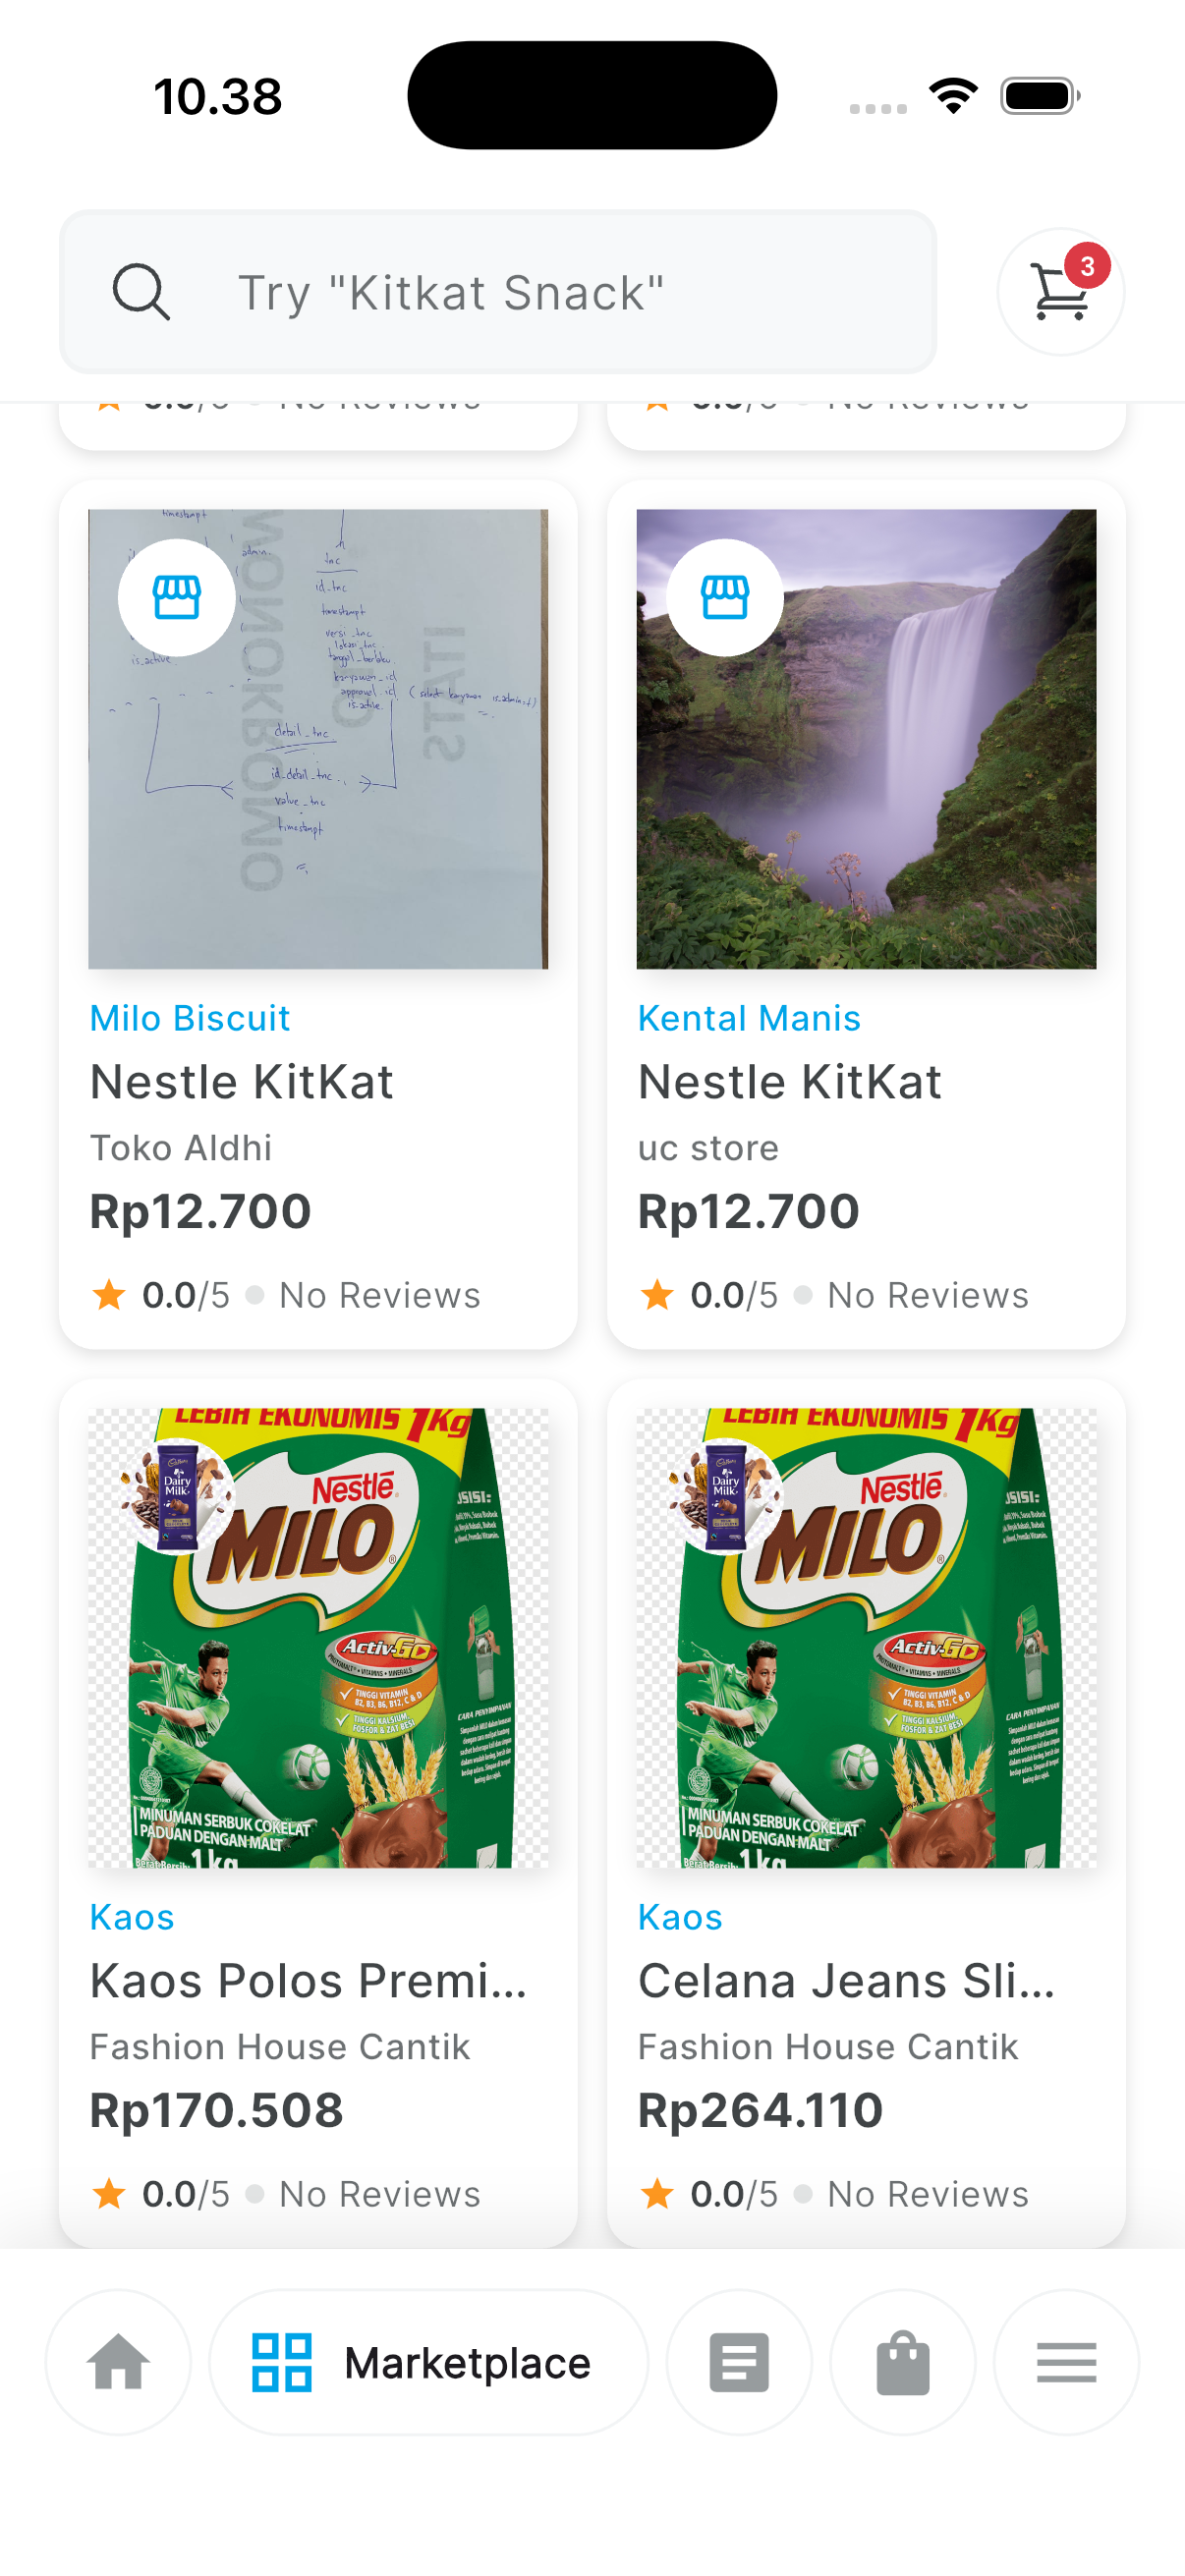Open the shopping bag tab
The image size is (1185, 2576).
(902, 2362)
